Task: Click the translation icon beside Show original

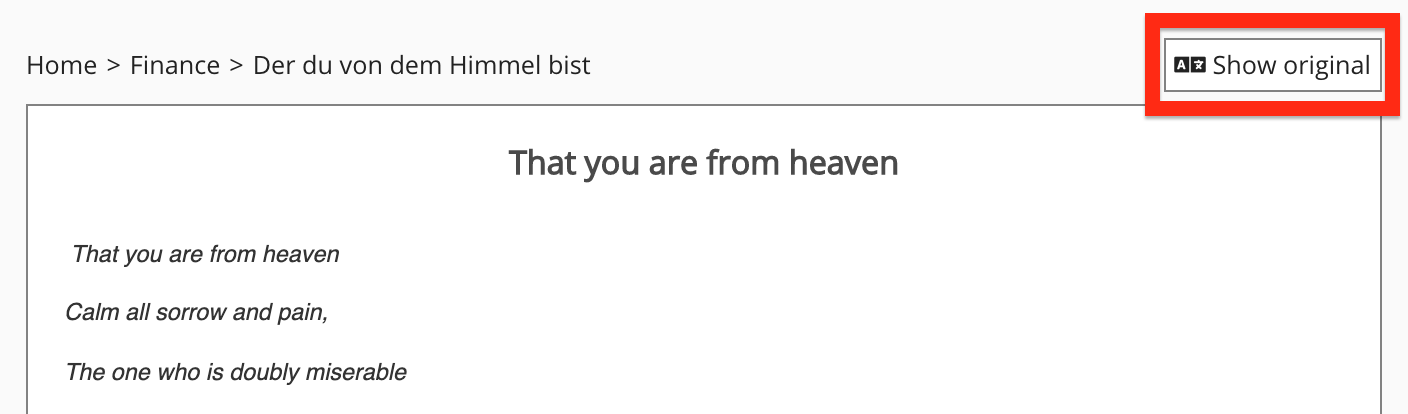Action: click(x=1190, y=66)
